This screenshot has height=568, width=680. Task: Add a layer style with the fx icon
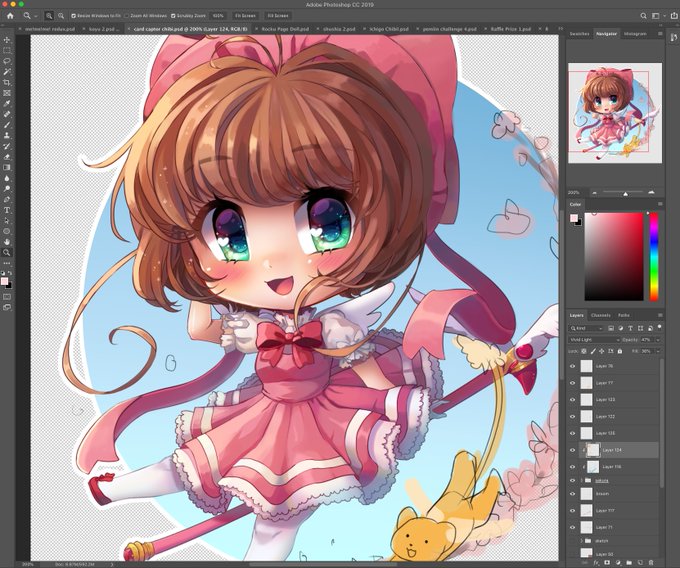click(x=596, y=562)
